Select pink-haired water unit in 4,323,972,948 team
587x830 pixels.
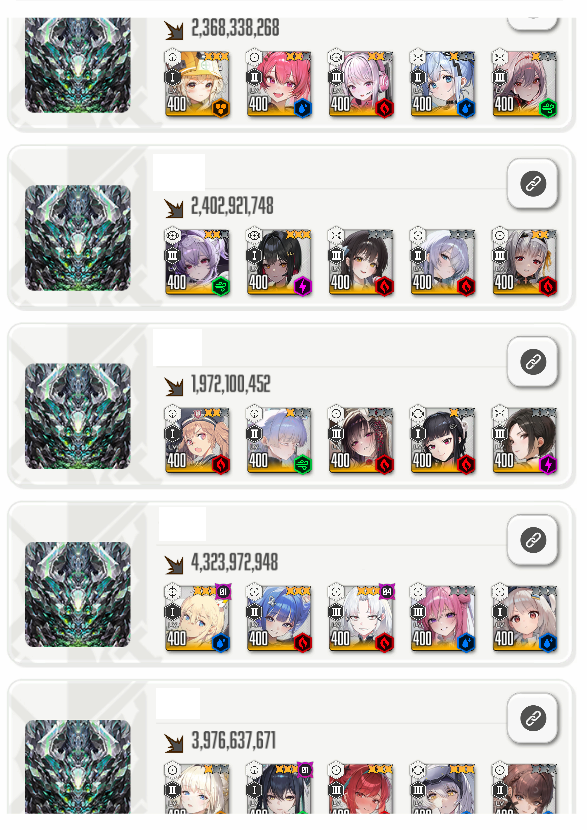[x=442, y=618]
